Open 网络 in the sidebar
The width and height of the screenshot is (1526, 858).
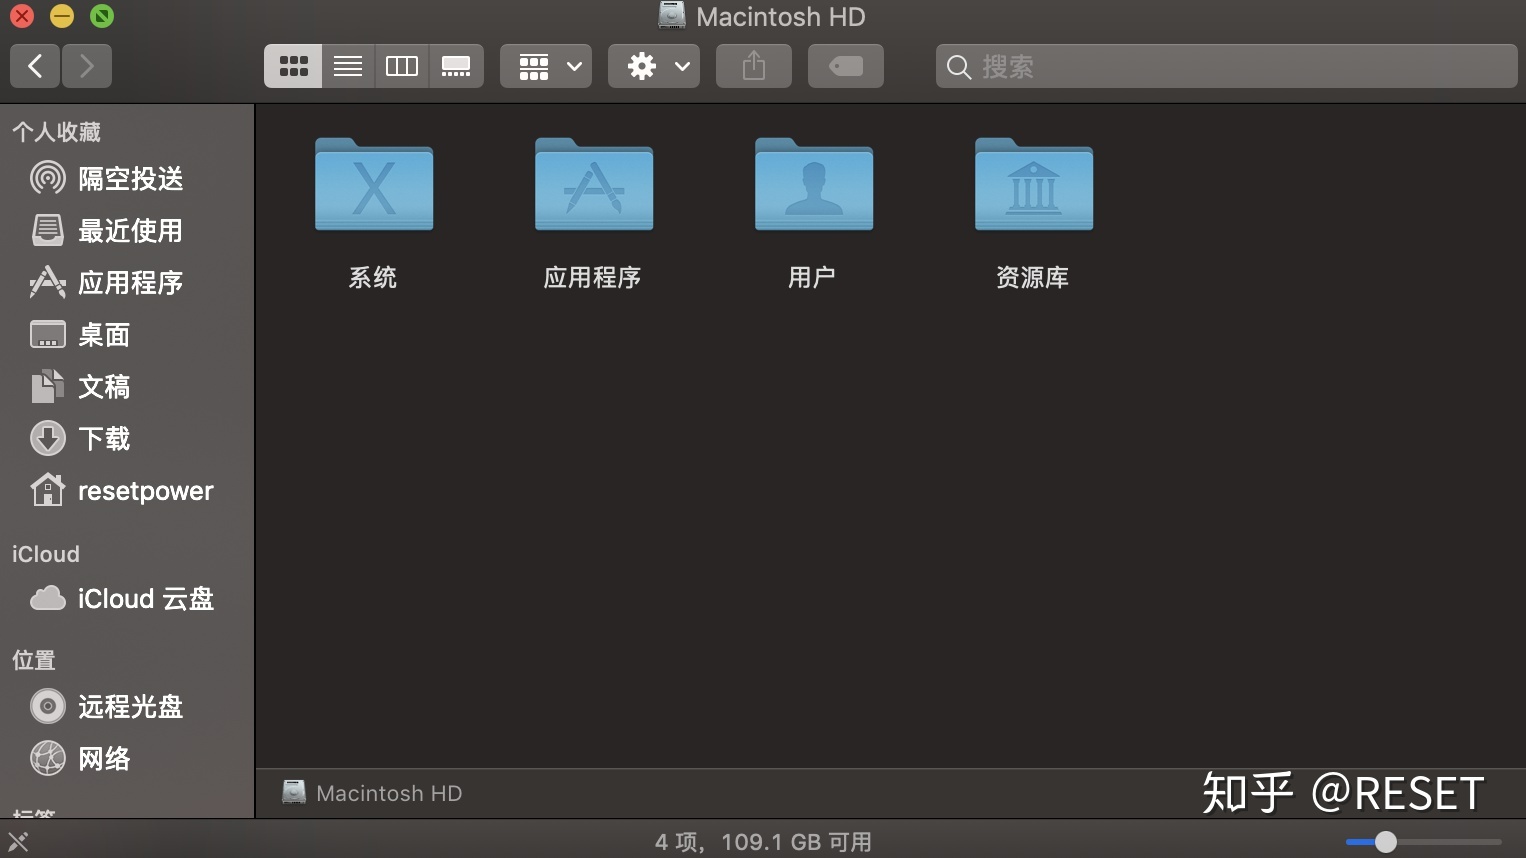point(127,759)
